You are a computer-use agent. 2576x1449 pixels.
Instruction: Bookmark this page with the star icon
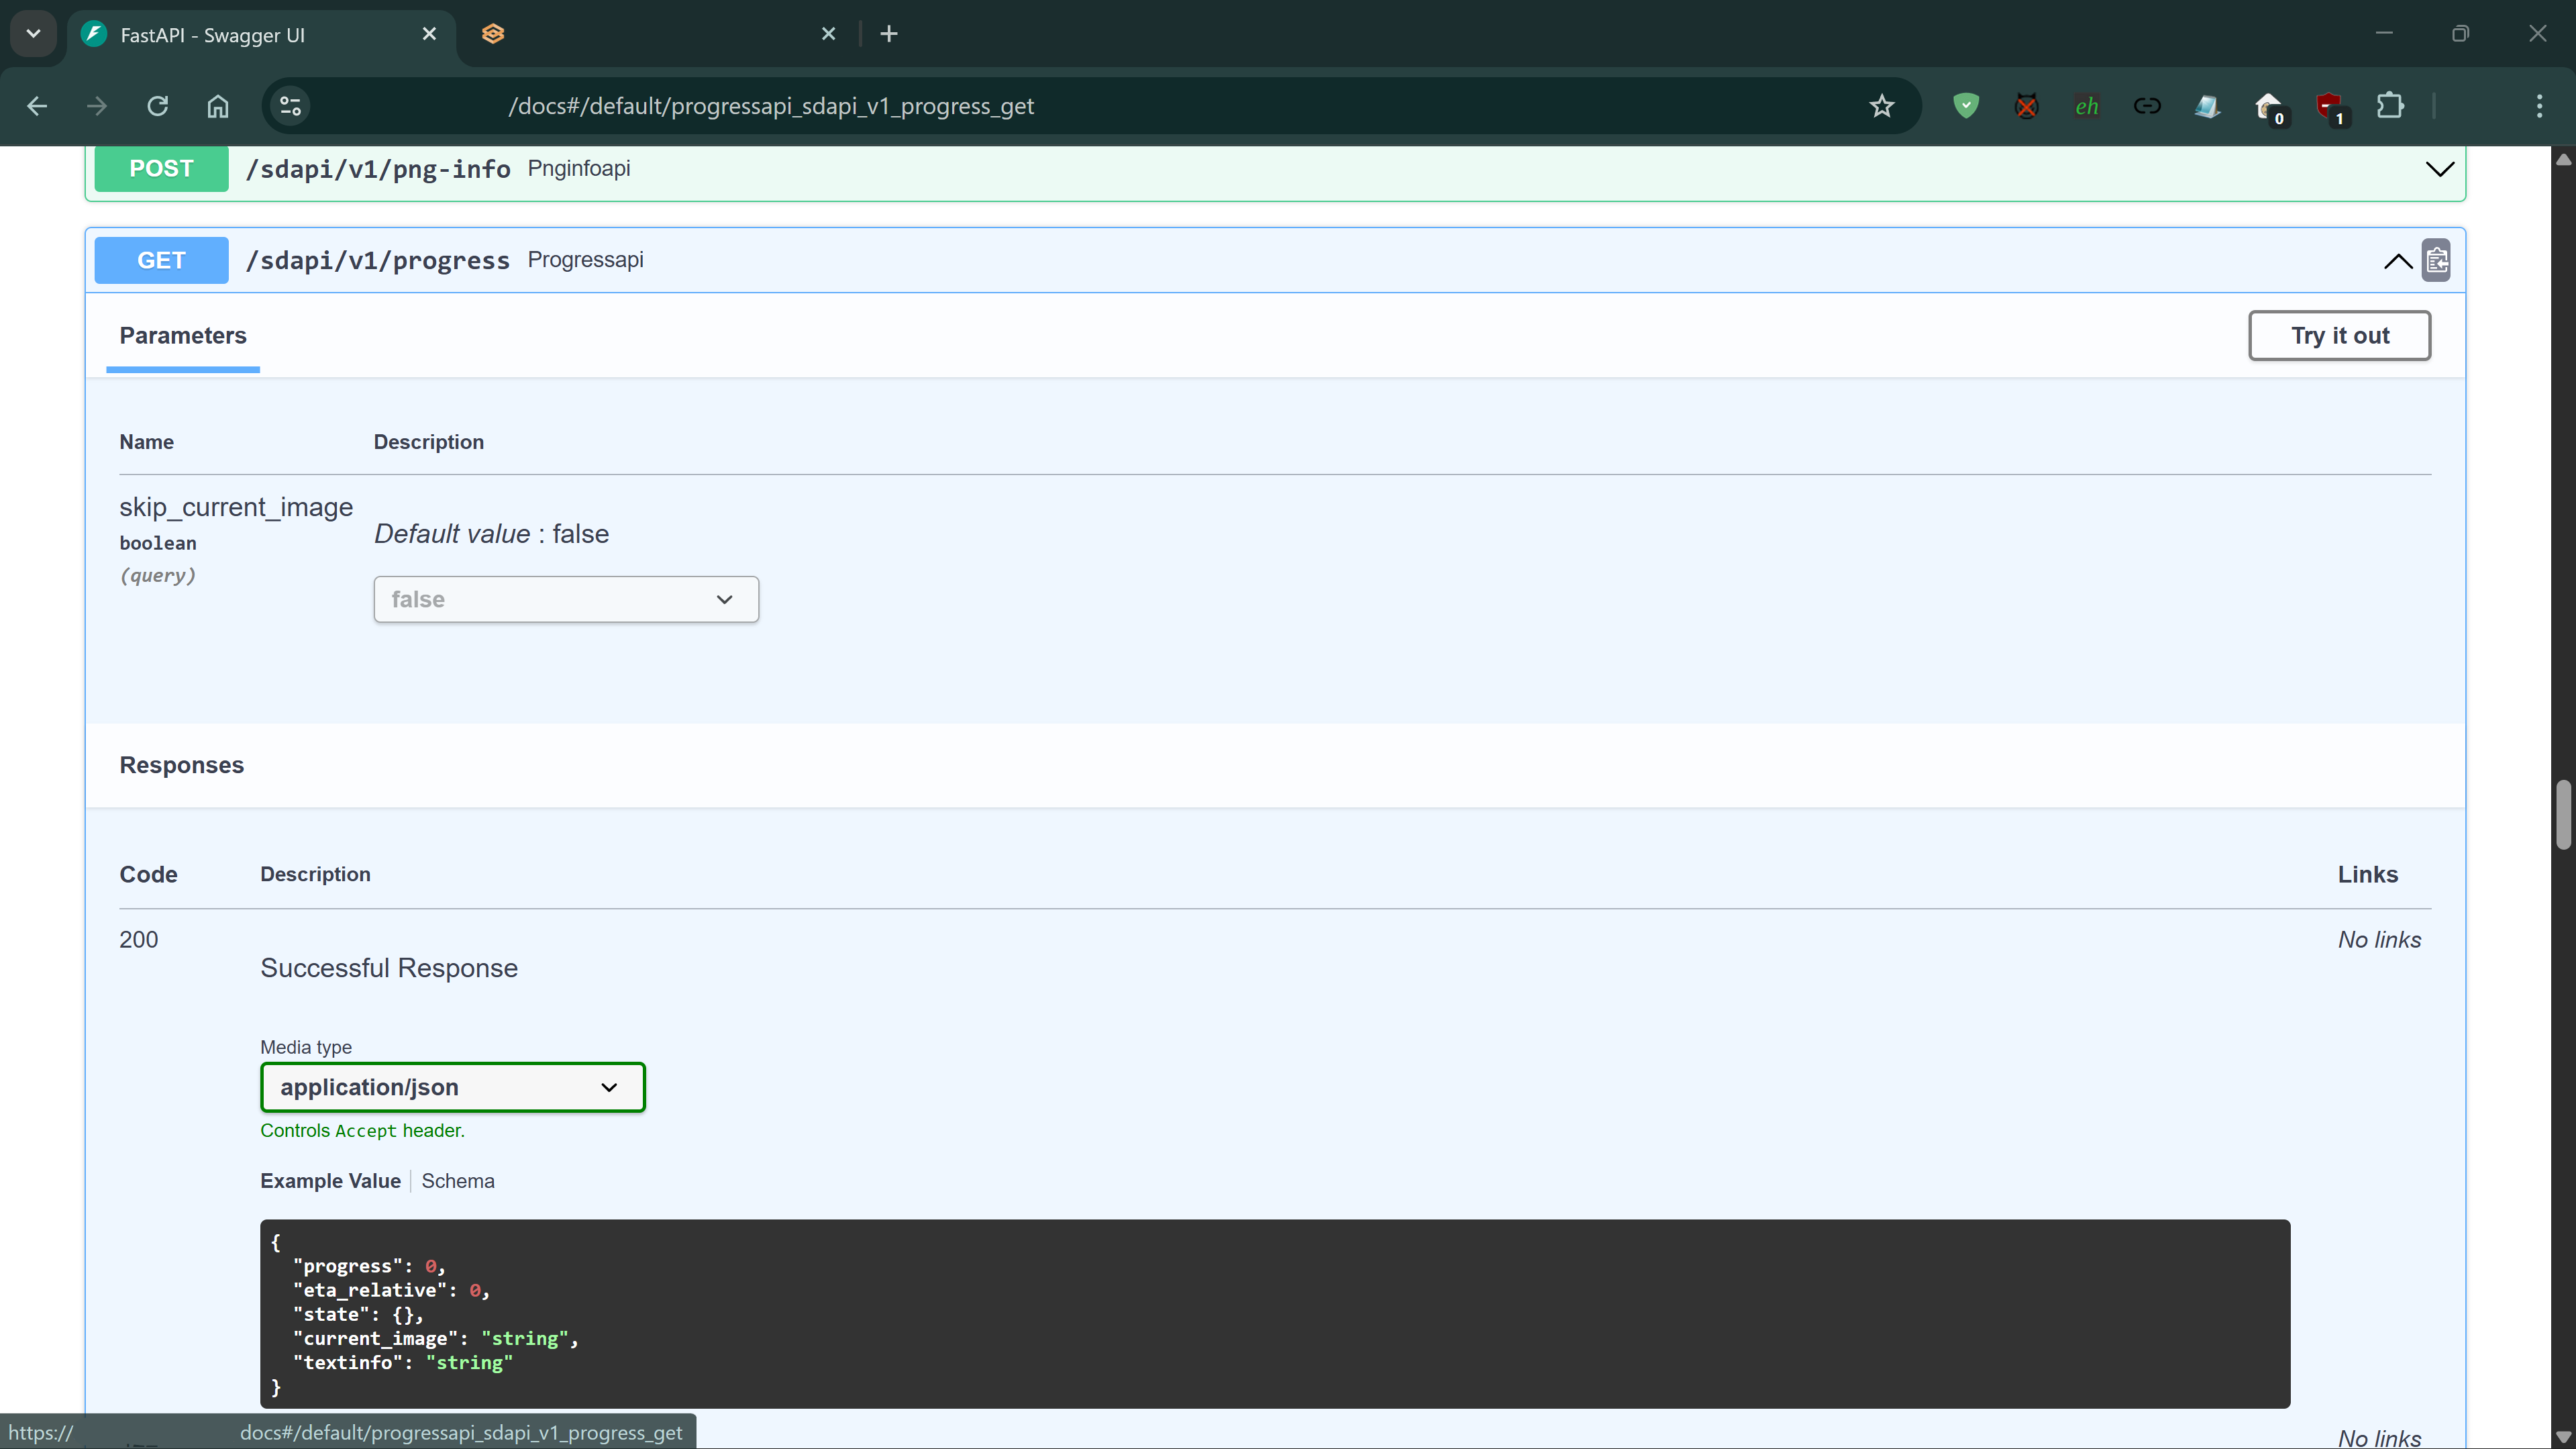[1881, 106]
